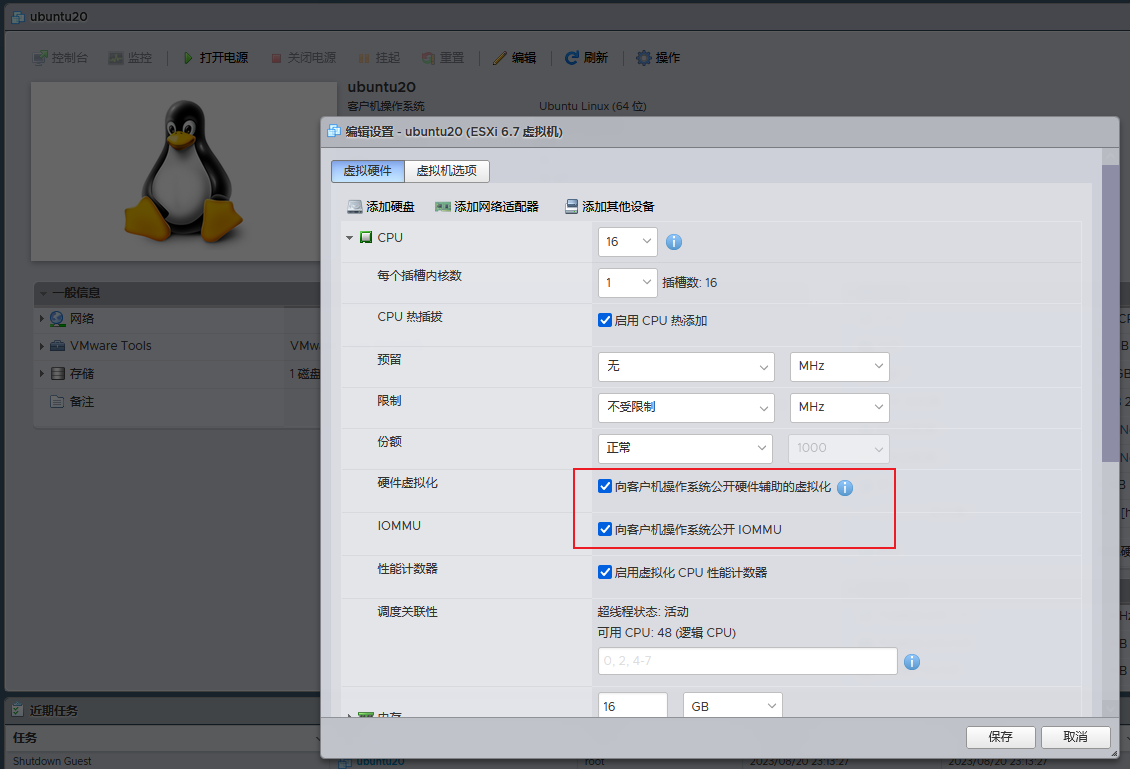The height and width of the screenshot is (769, 1130).
Task: Click the 任务 task column header
Action: coord(25,738)
